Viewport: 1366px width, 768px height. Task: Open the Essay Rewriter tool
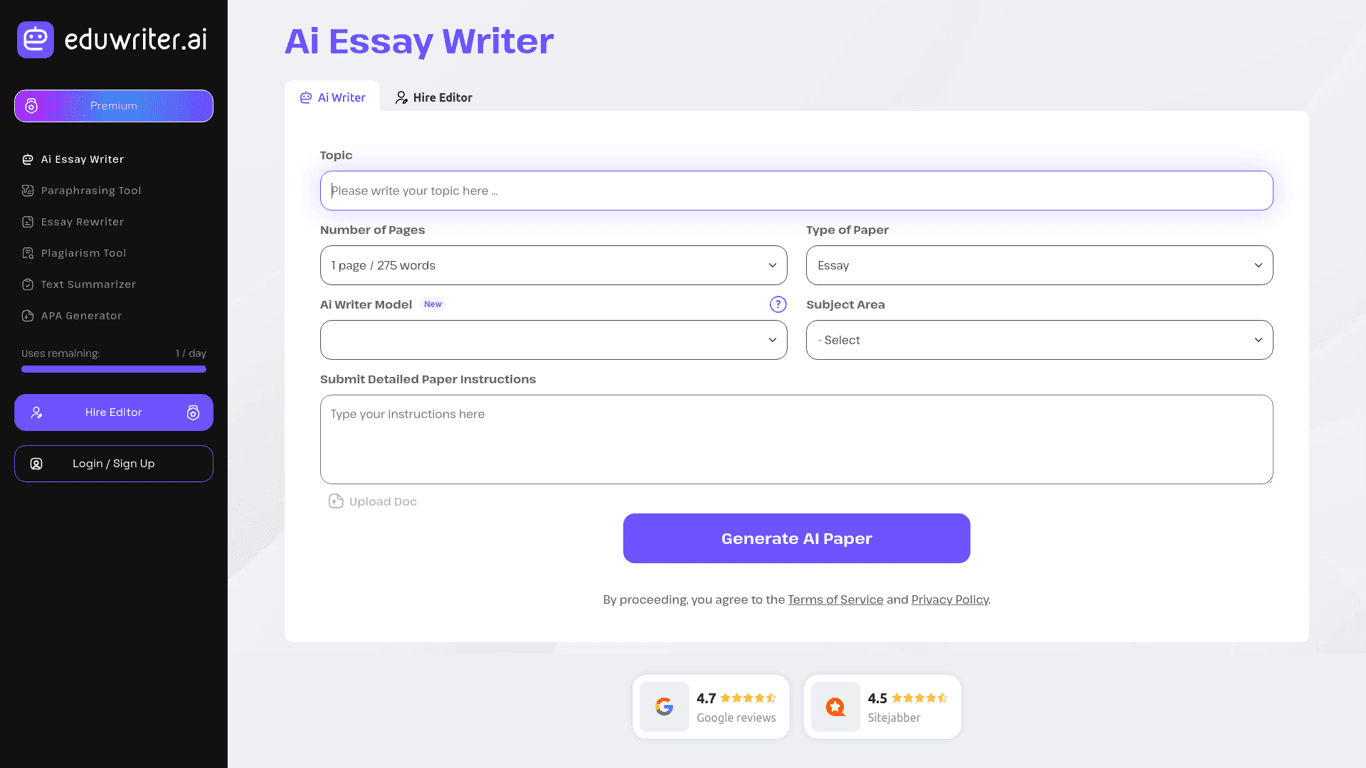(x=82, y=221)
